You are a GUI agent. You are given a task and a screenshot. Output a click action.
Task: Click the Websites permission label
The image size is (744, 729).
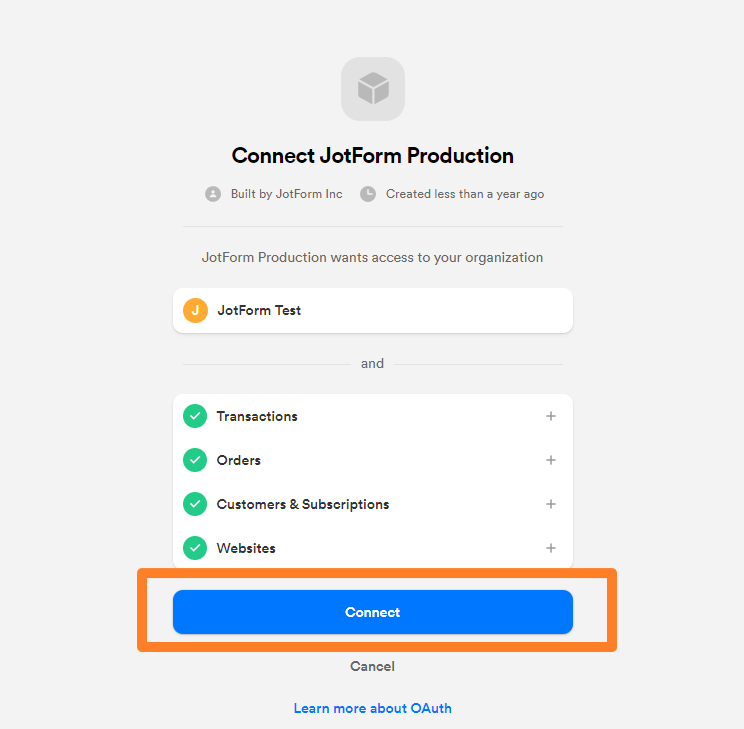pyautogui.click(x=246, y=548)
